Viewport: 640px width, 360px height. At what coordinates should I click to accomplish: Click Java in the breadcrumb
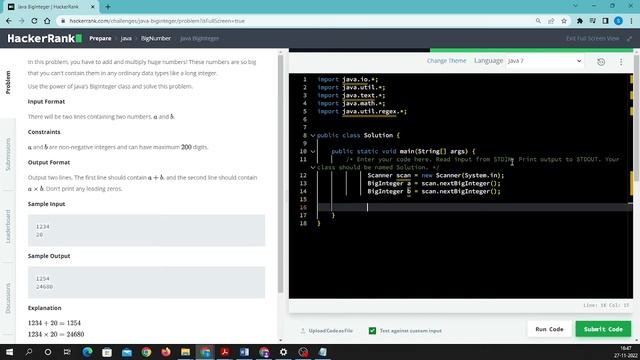pyautogui.click(x=126, y=38)
